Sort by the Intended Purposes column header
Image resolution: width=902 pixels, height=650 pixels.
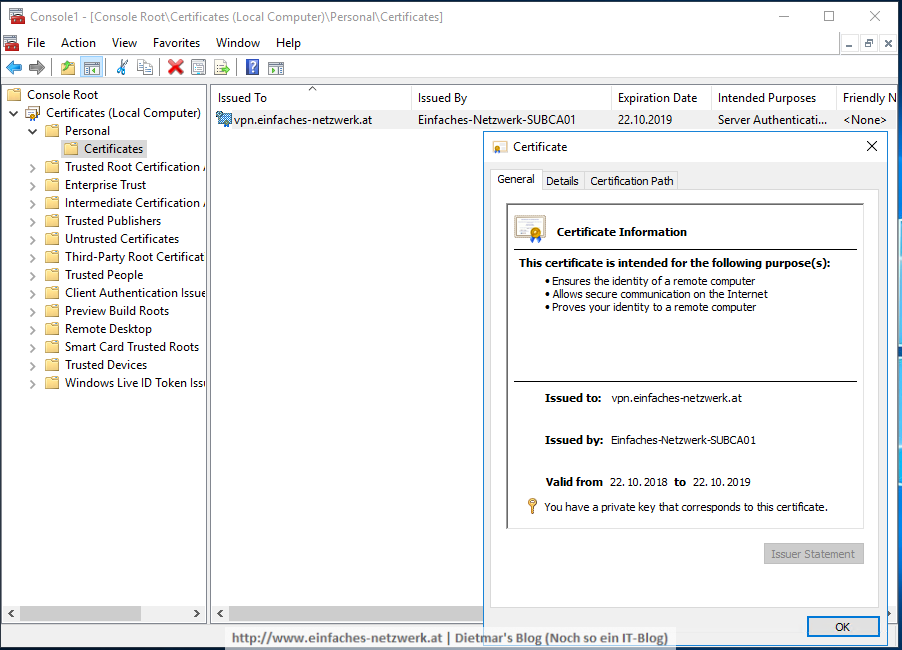(773, 97)
